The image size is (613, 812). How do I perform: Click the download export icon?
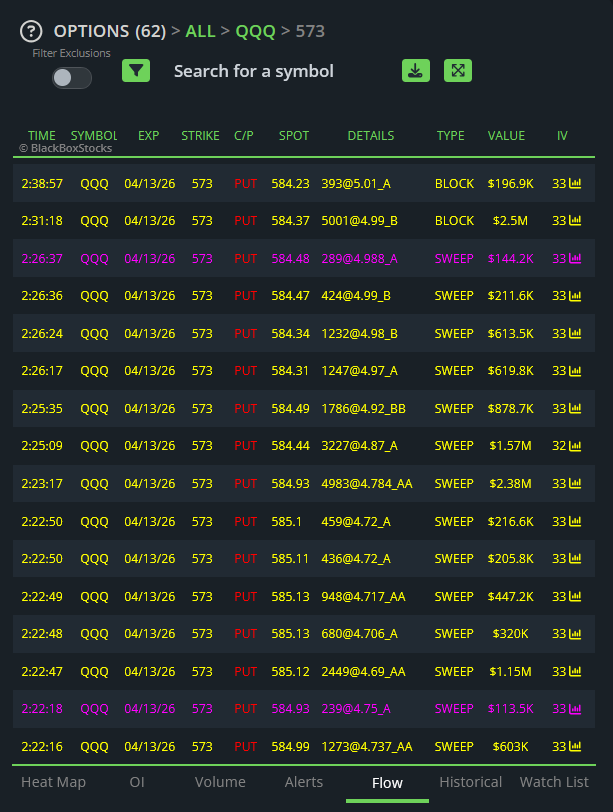click(416, 70)
